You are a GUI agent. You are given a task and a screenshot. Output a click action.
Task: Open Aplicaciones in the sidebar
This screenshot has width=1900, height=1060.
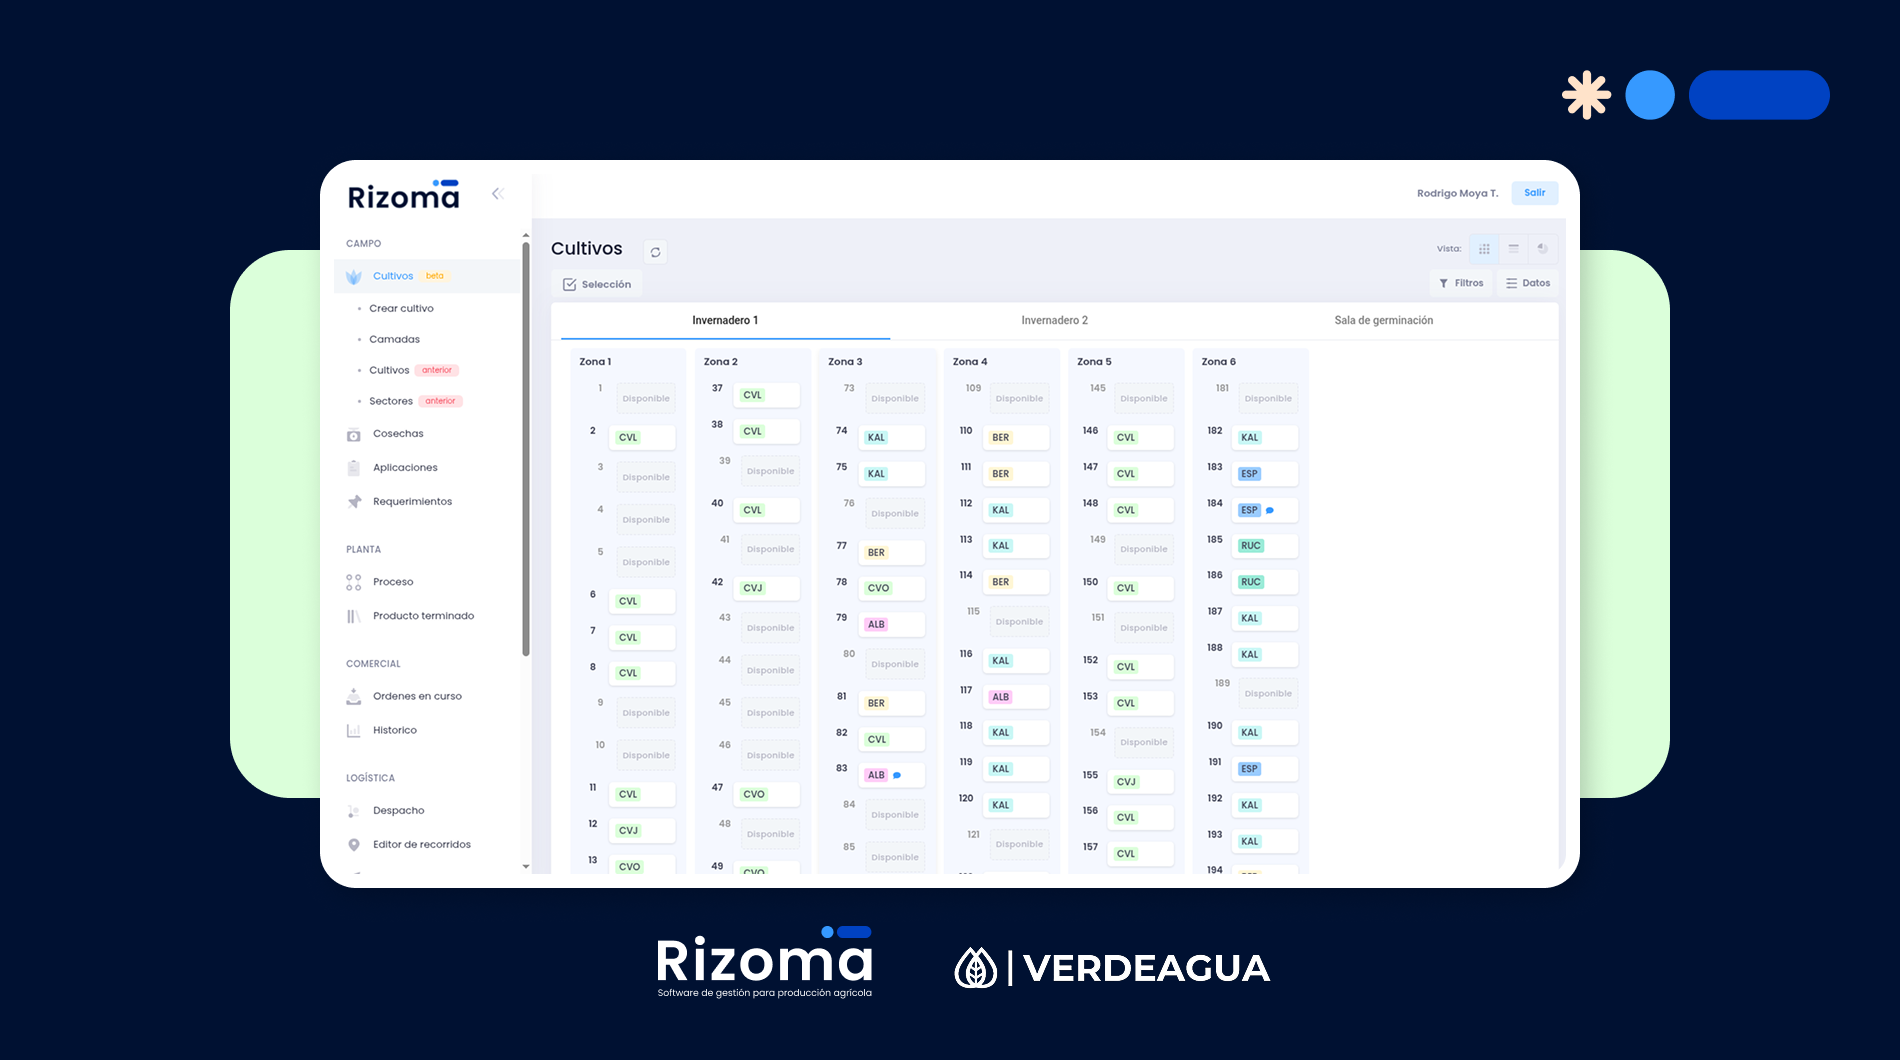point(404,468)
